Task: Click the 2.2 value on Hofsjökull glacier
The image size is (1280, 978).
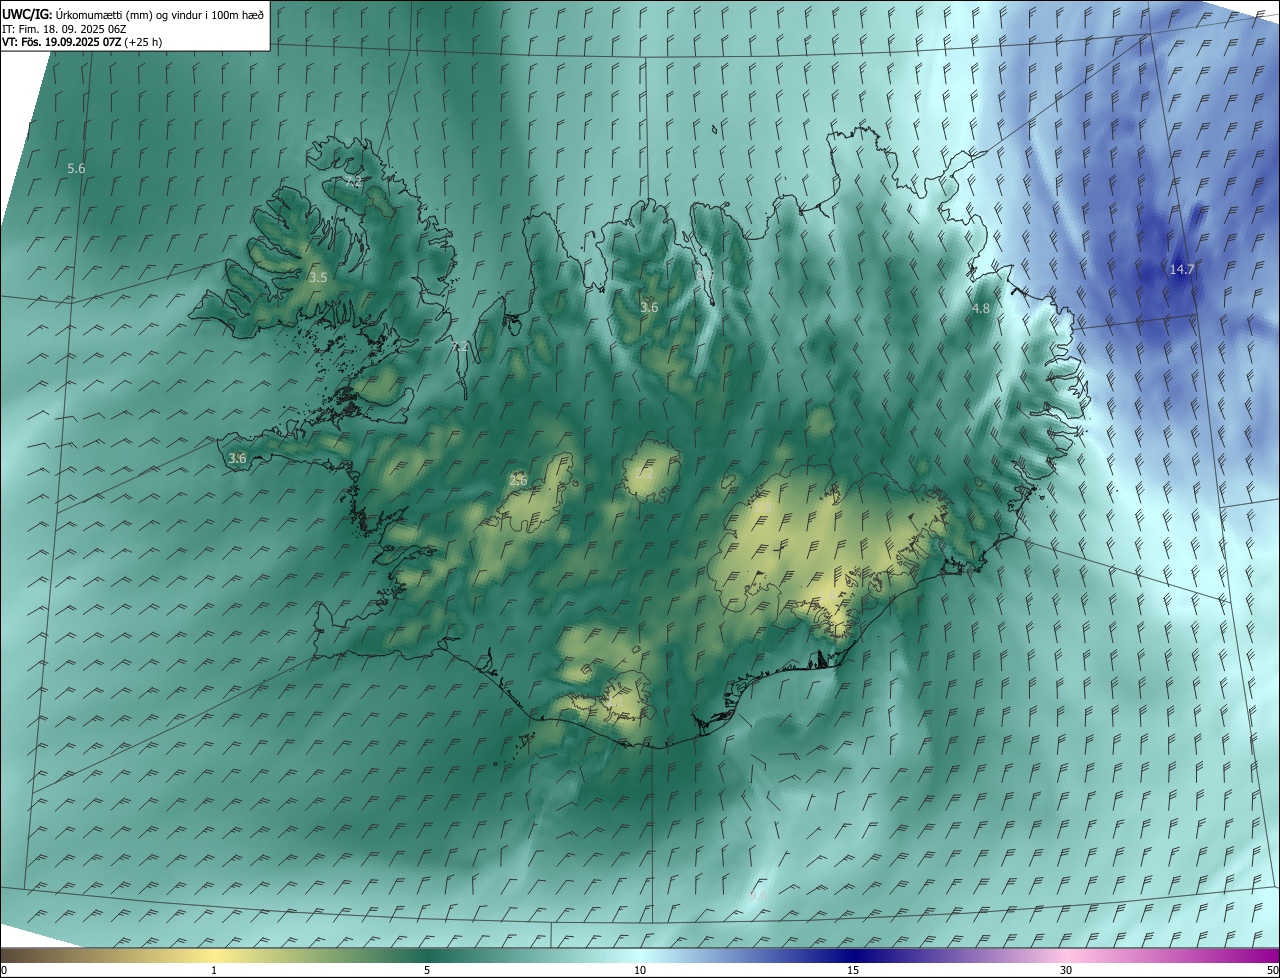Action: (646, 474)
